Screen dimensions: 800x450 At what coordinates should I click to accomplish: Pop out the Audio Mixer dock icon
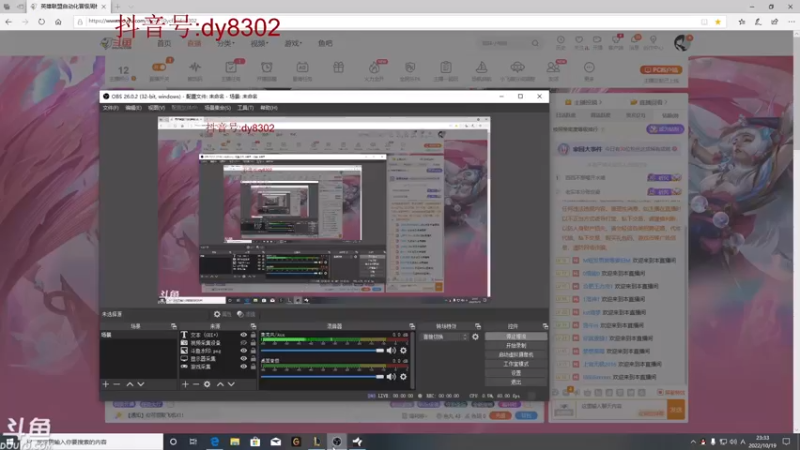coord(412,326)
